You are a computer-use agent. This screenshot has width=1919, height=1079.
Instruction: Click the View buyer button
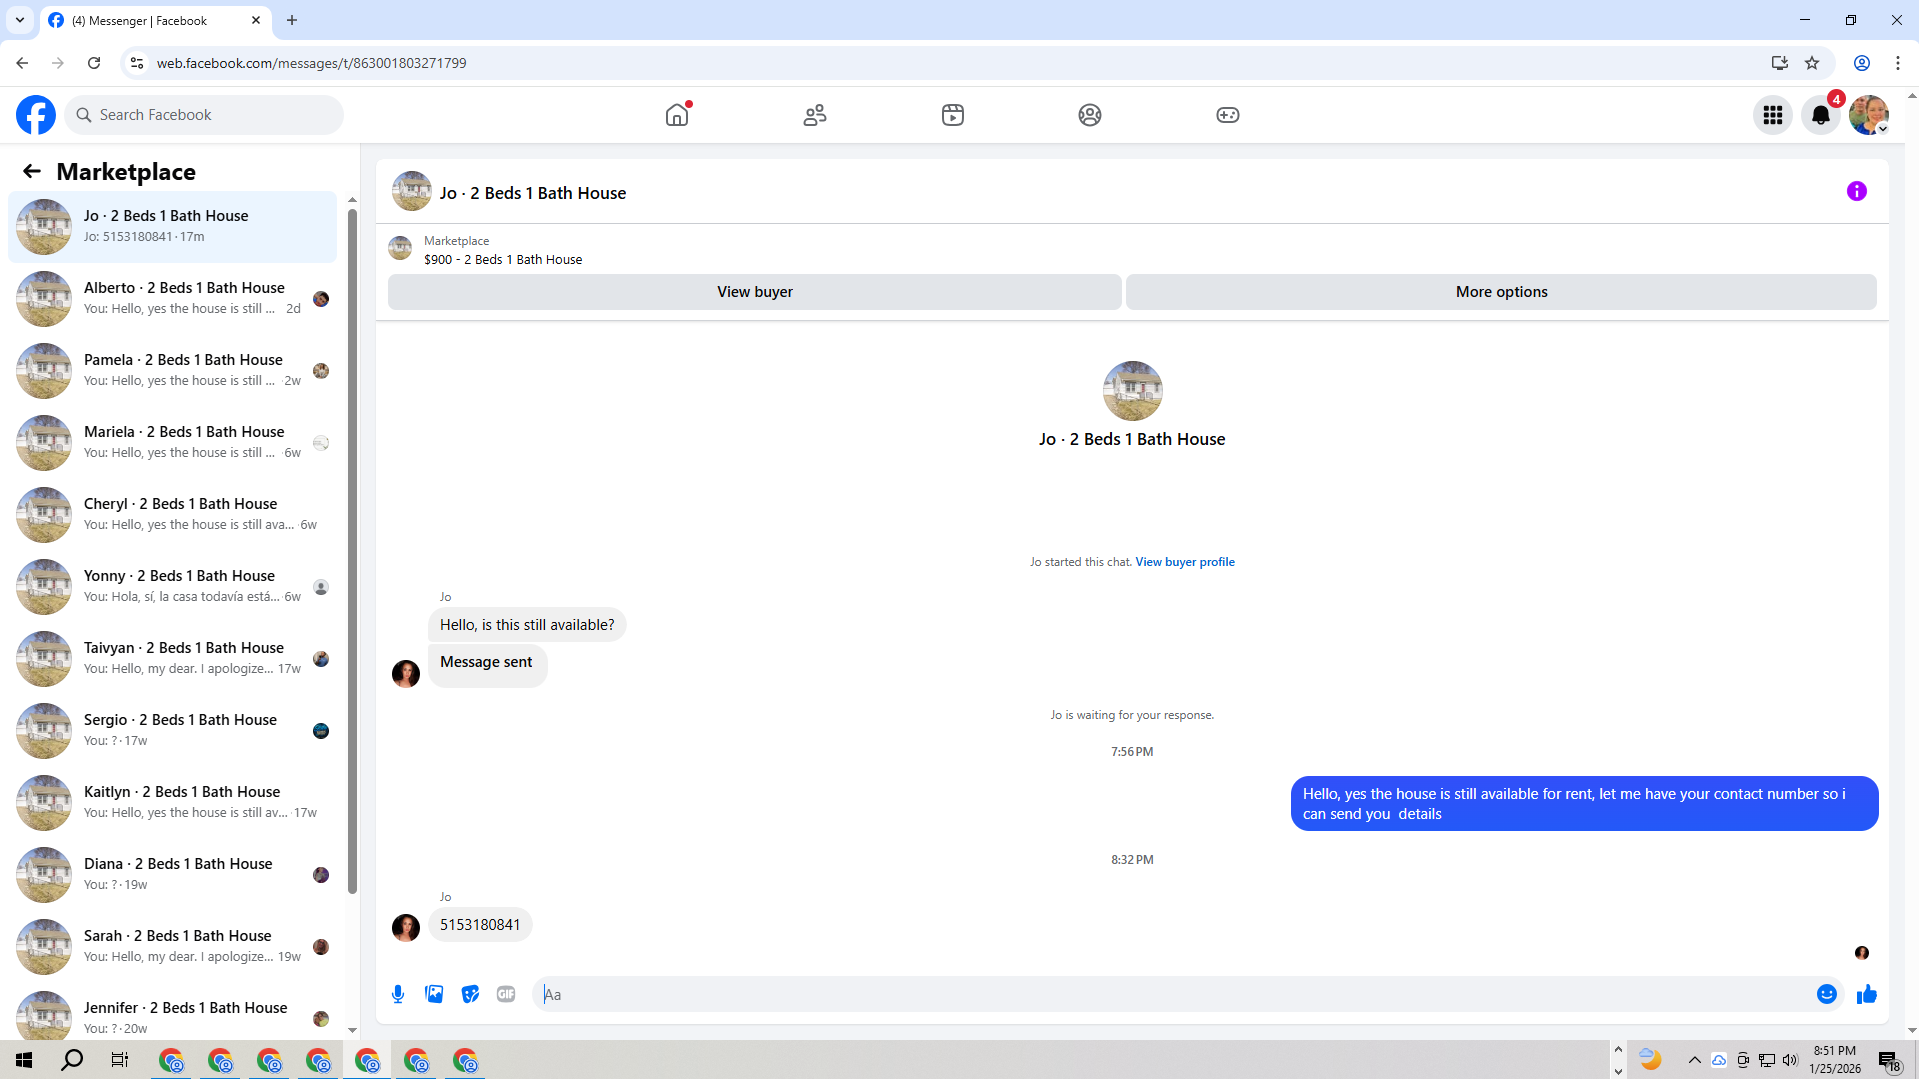click(755, 292)
